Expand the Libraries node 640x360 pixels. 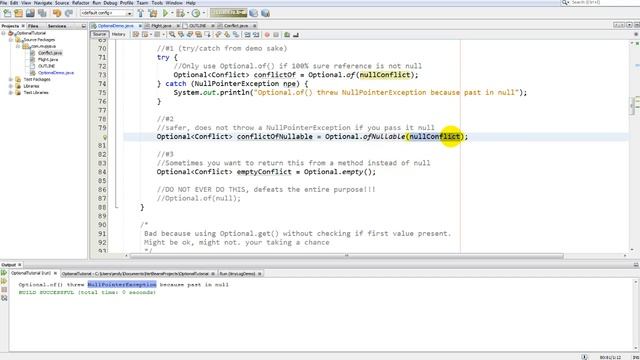tap(11, 86)
